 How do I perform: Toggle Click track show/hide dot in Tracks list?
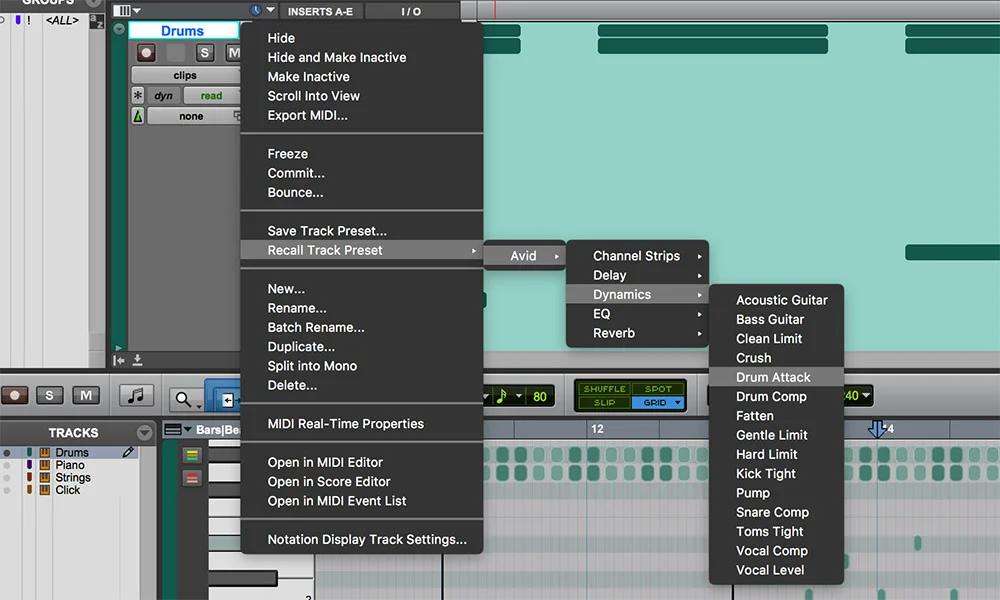click(7, 490)
